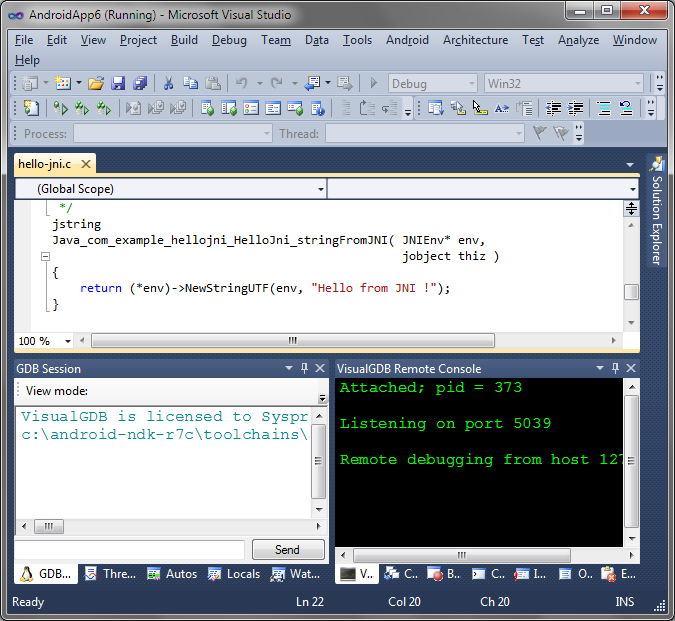Open the File menu

point(24,40)
